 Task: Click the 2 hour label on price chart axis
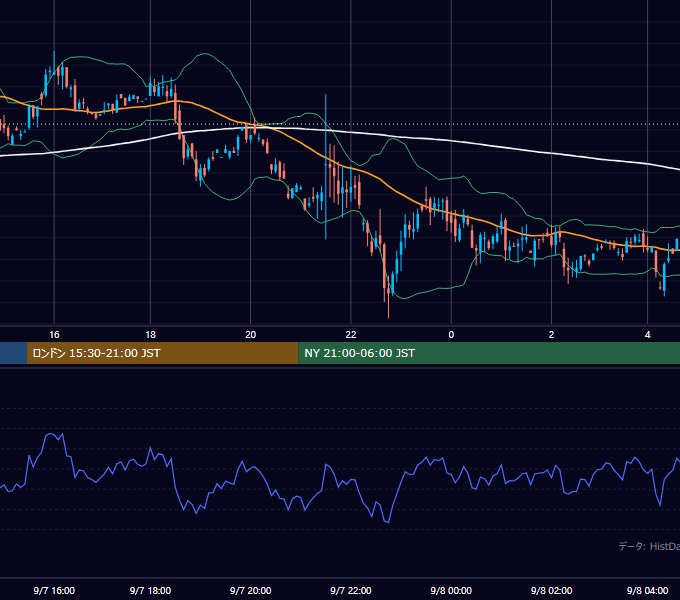[x=551, y=335]
